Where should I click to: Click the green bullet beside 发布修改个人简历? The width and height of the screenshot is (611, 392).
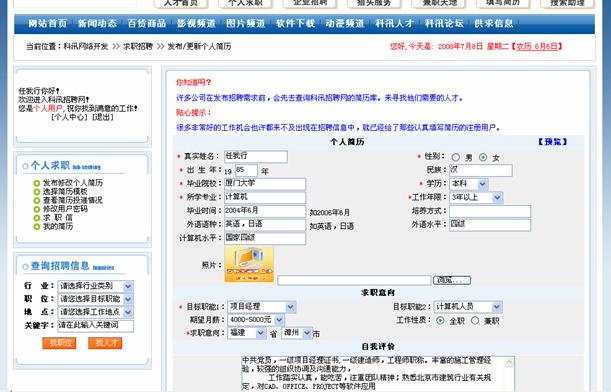[37, 183]
